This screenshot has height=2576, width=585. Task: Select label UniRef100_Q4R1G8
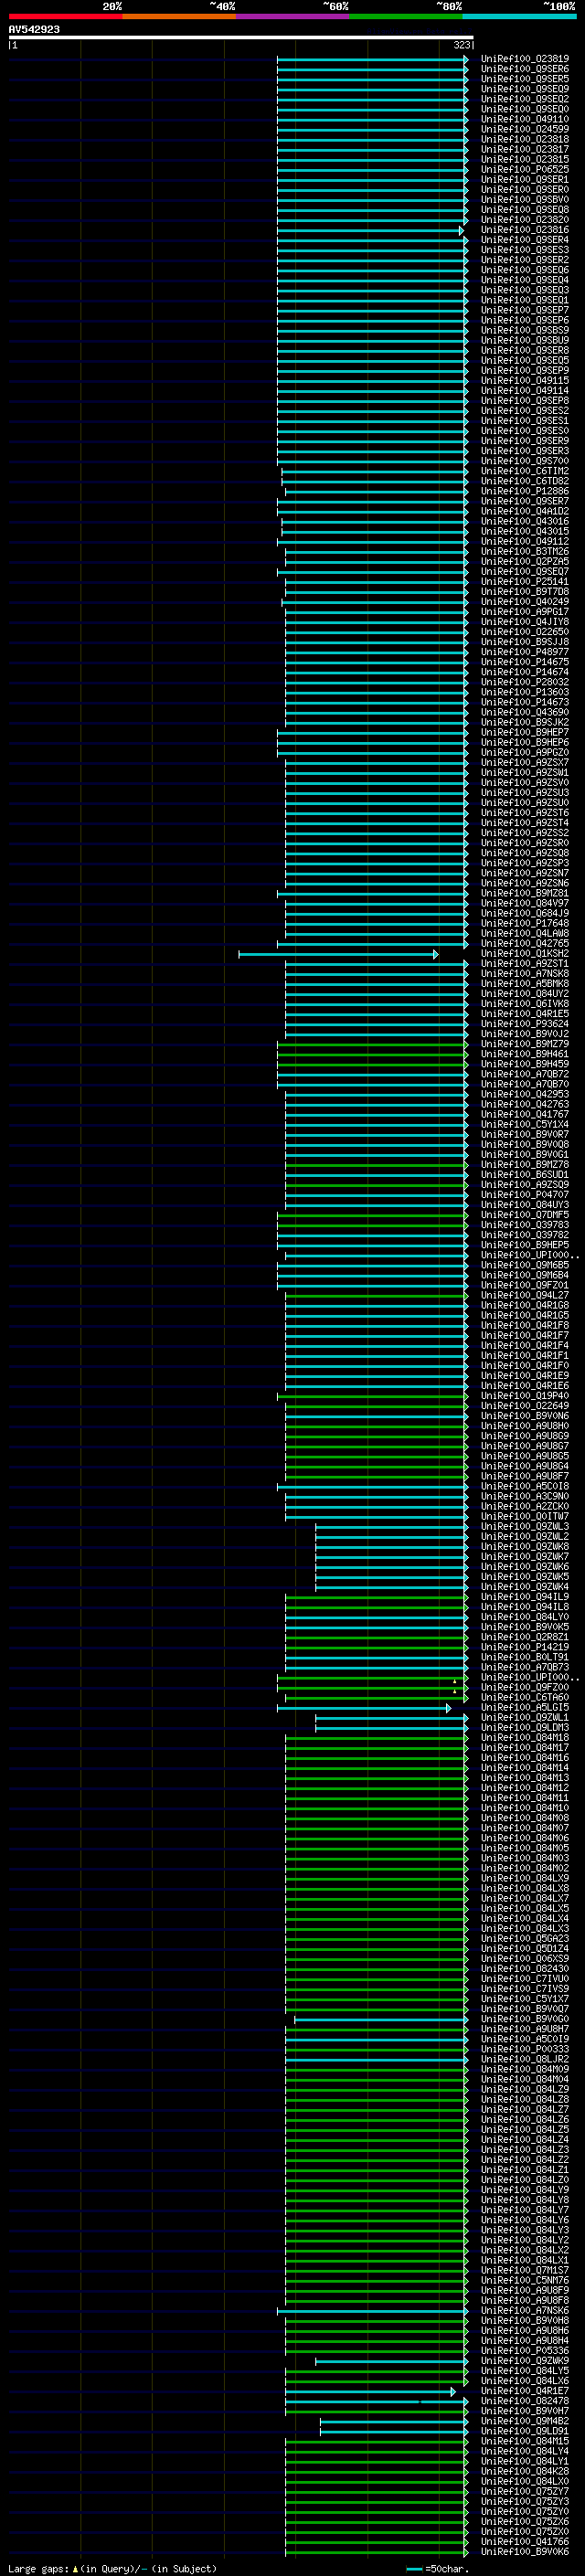tap(525, 1305)
